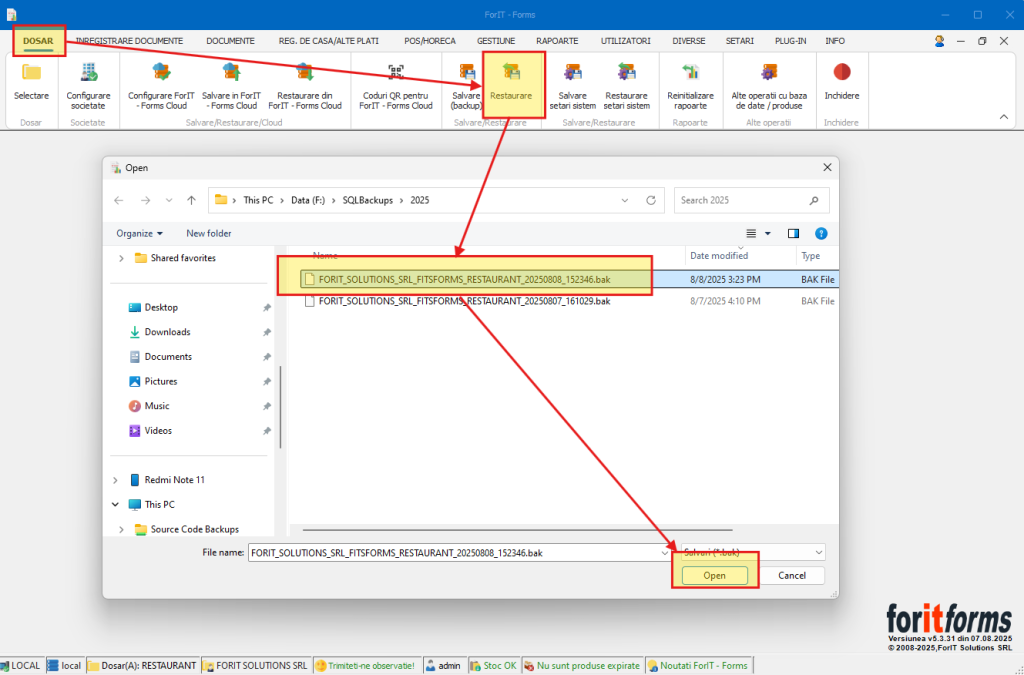Open recent locations dropdown

pyautogui.click(x=169, y=200)
